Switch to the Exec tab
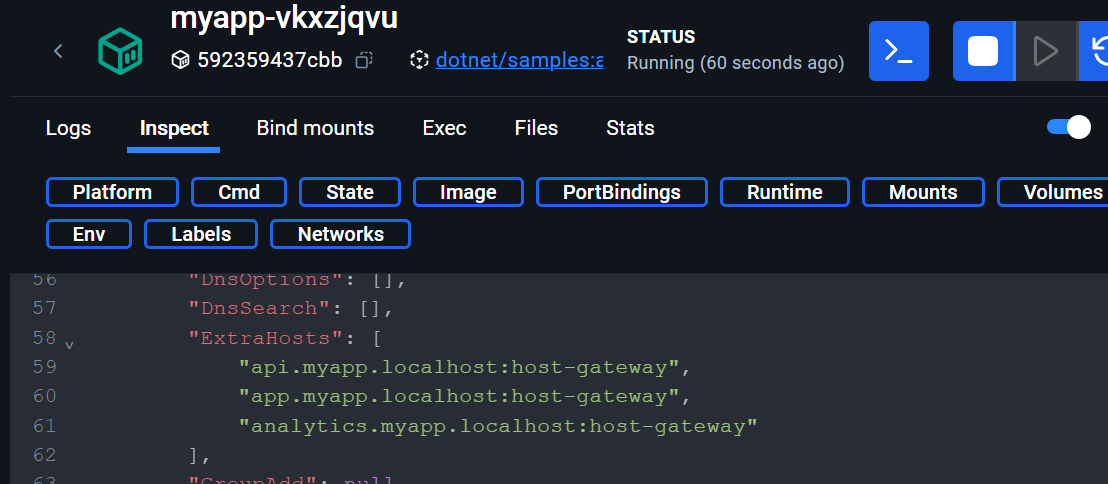This screenshot has height=484, width=1108. pos(444,128)
